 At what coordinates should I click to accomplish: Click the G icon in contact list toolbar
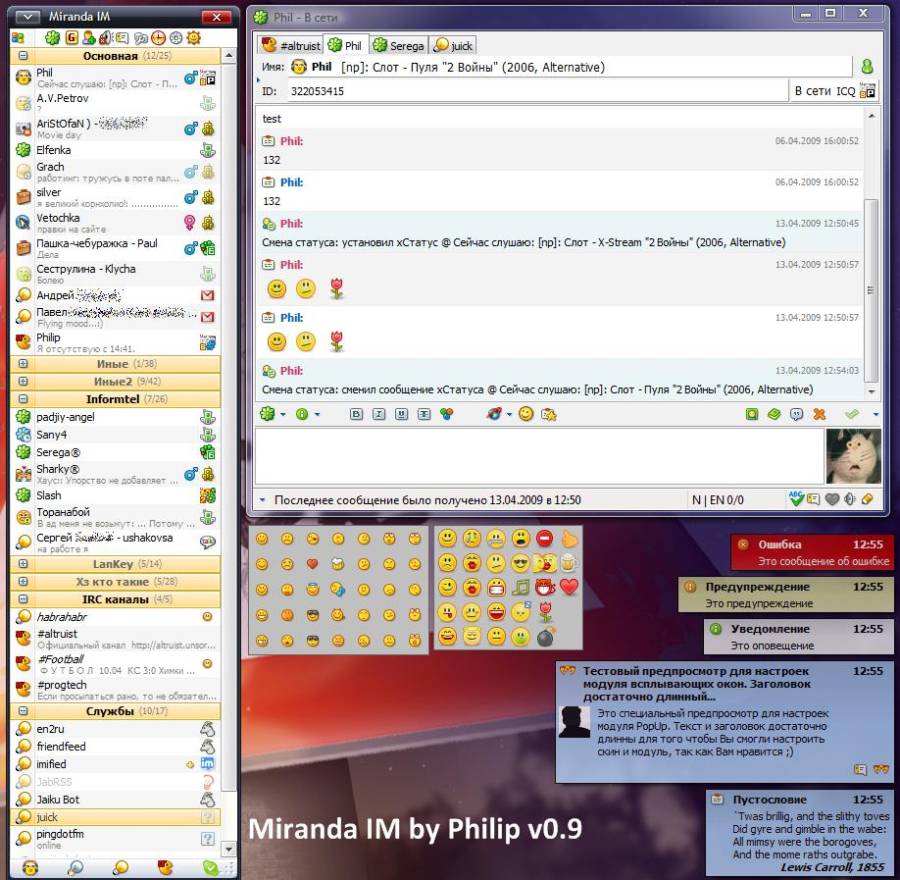tap(72, 38)
